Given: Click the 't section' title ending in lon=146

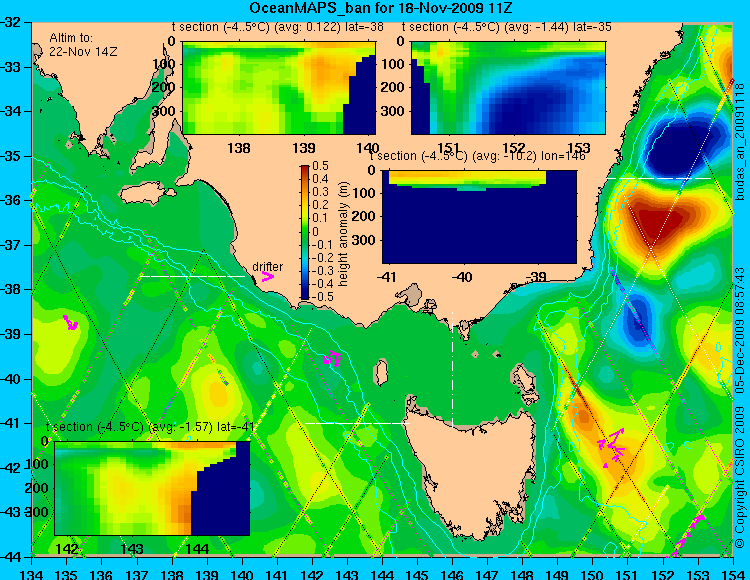Looking at the screenshot, I should [477, 156].
